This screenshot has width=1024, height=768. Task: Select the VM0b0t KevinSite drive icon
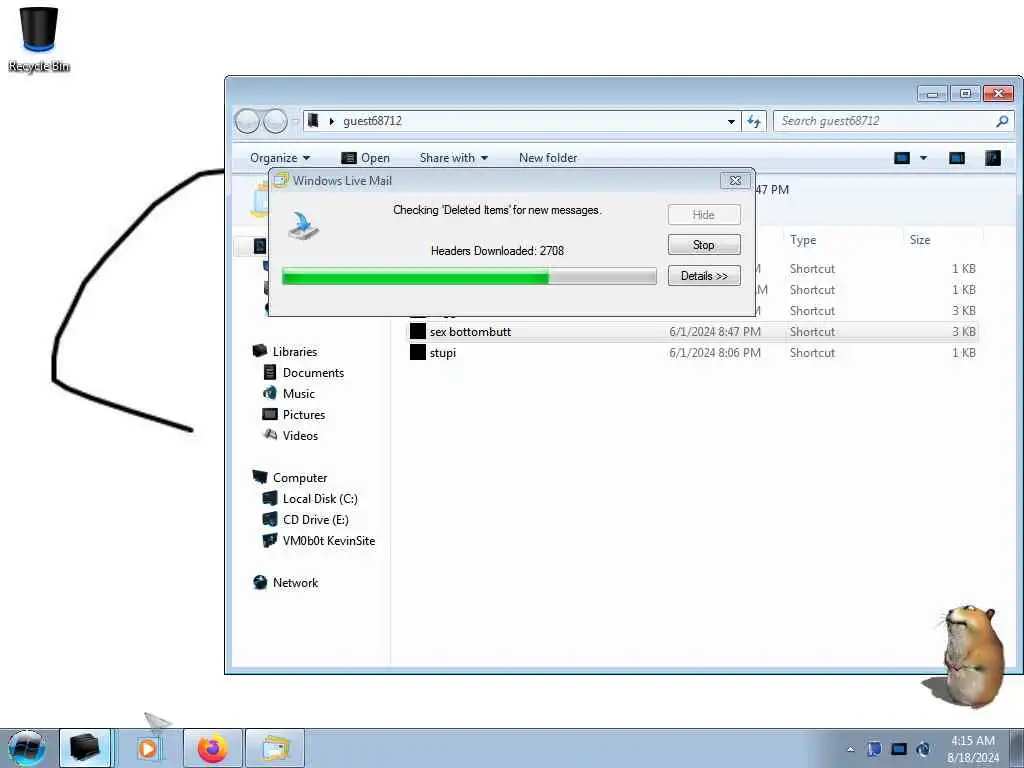coord(269,541)
